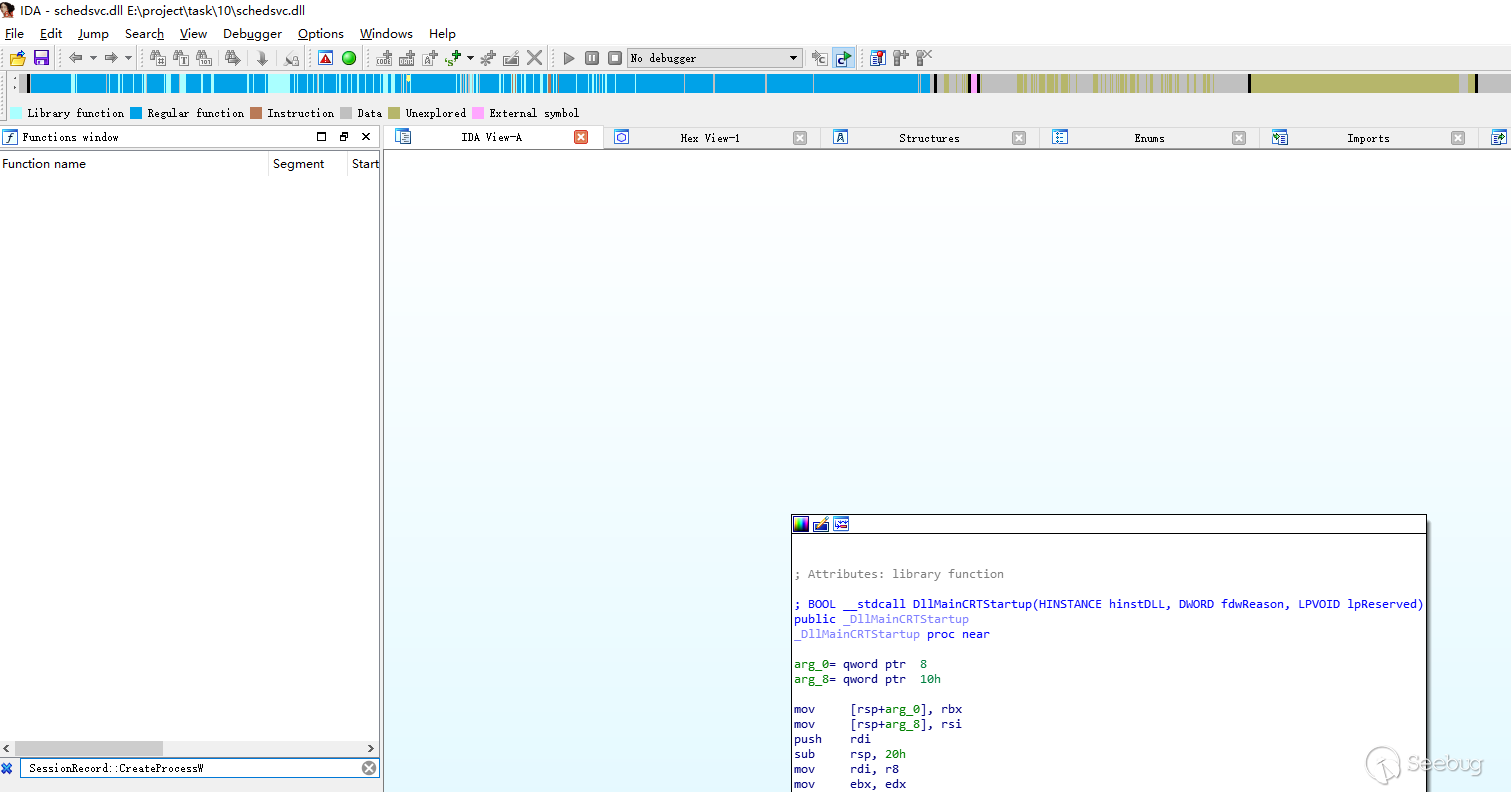Start the process with the play button

(569, 58)
